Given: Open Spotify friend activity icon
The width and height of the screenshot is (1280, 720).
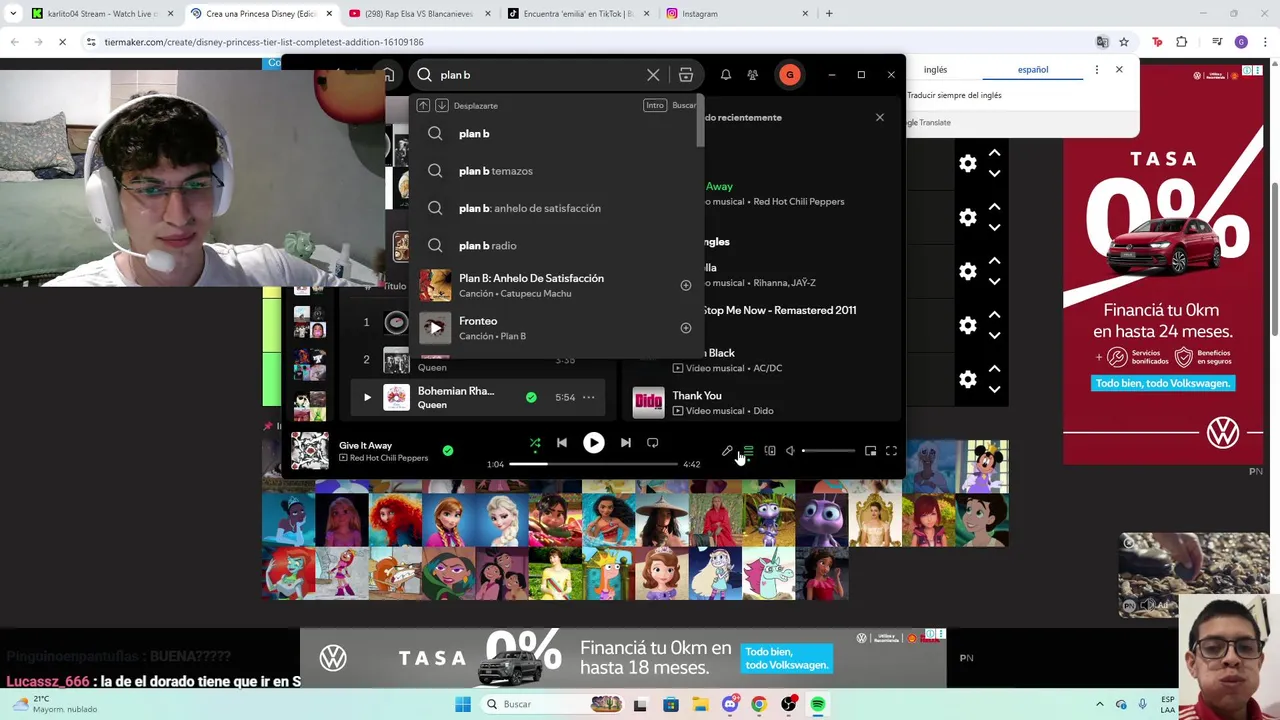Looking at the screenshot, I should pos(752,75).
